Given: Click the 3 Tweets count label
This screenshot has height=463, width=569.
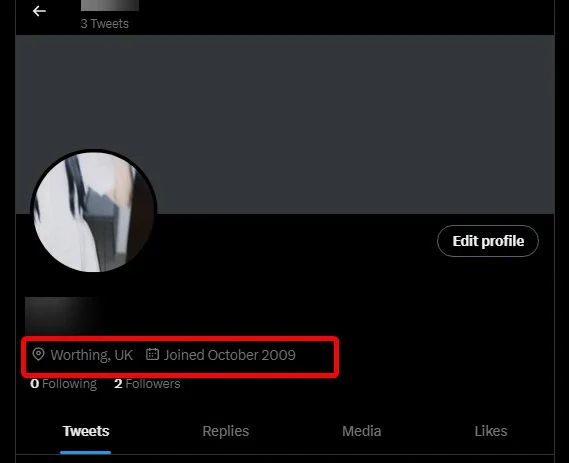Looking at the screenshot, I should point(105,24).
